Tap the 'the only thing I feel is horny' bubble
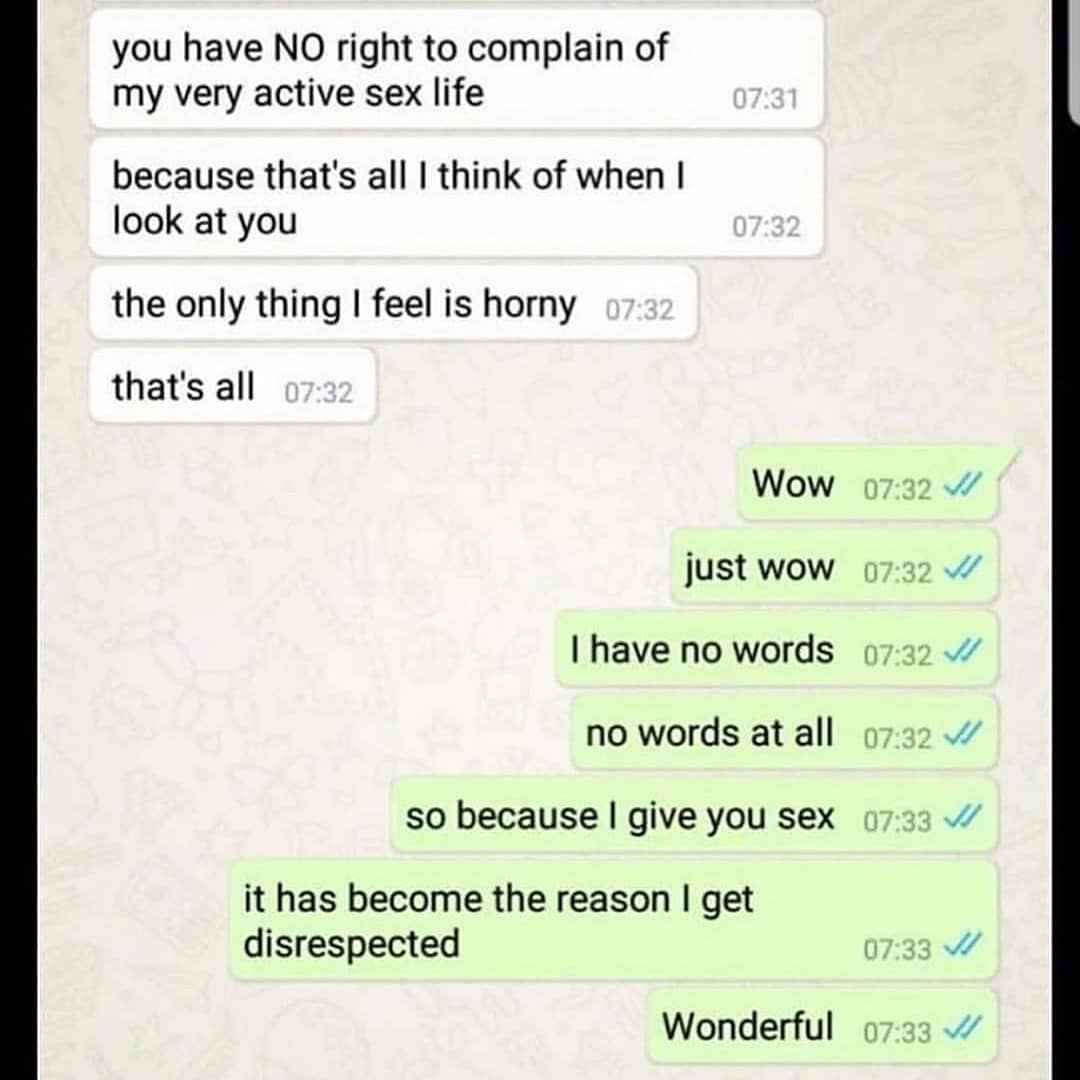 point(393,304)
